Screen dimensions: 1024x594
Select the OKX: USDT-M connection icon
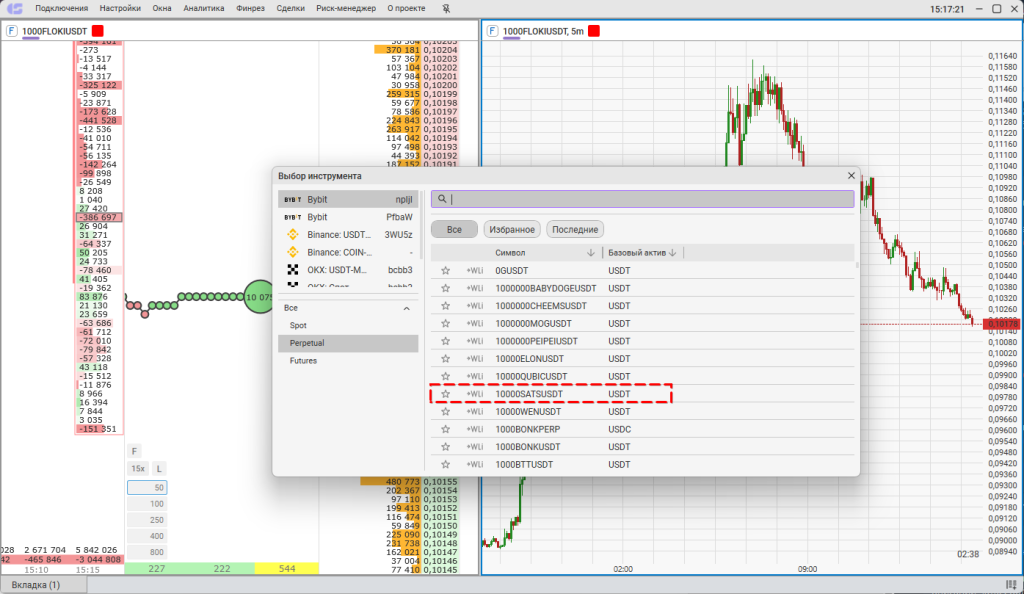pos(294,270)
